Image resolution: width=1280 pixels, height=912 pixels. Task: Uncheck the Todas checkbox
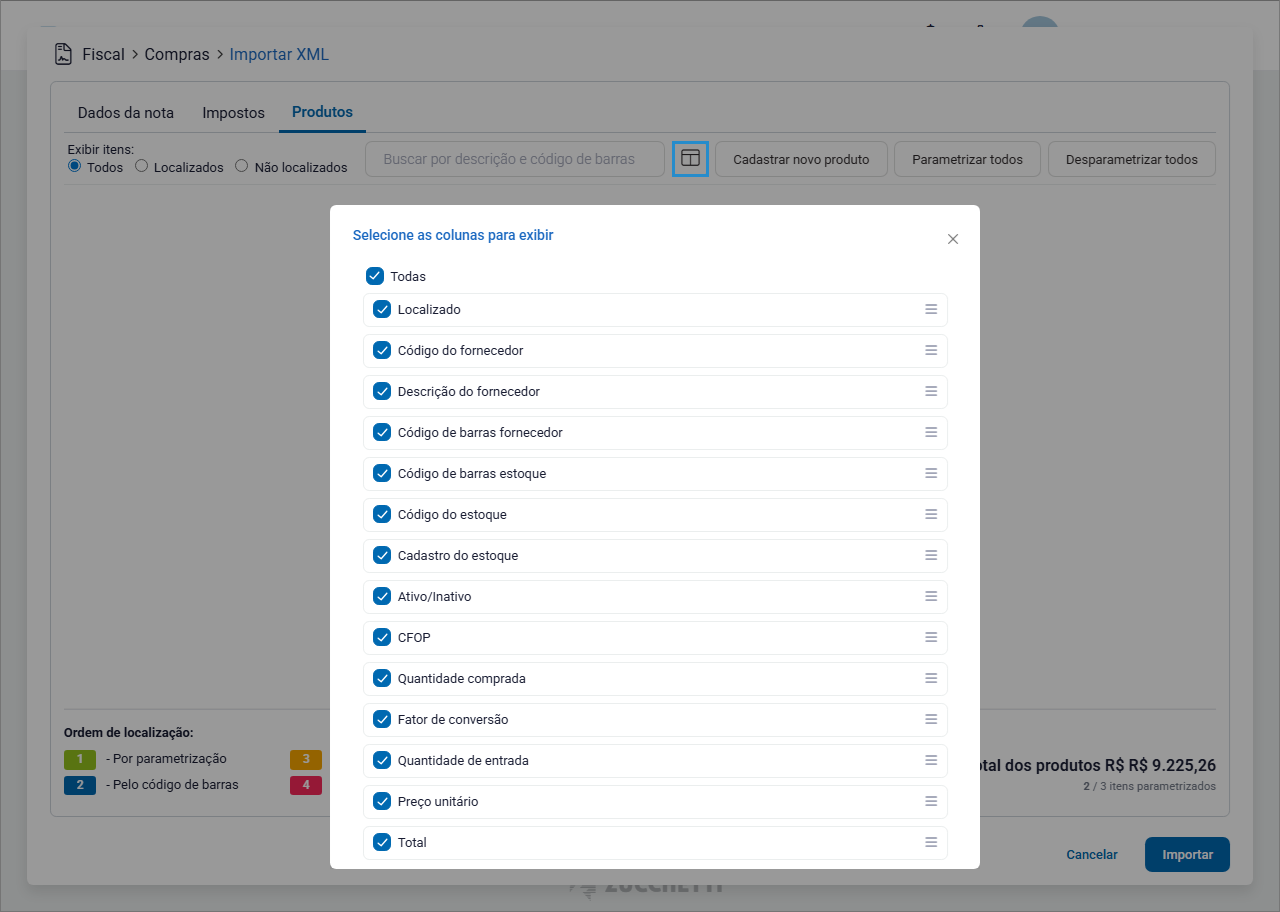click(x=375, y=276)
